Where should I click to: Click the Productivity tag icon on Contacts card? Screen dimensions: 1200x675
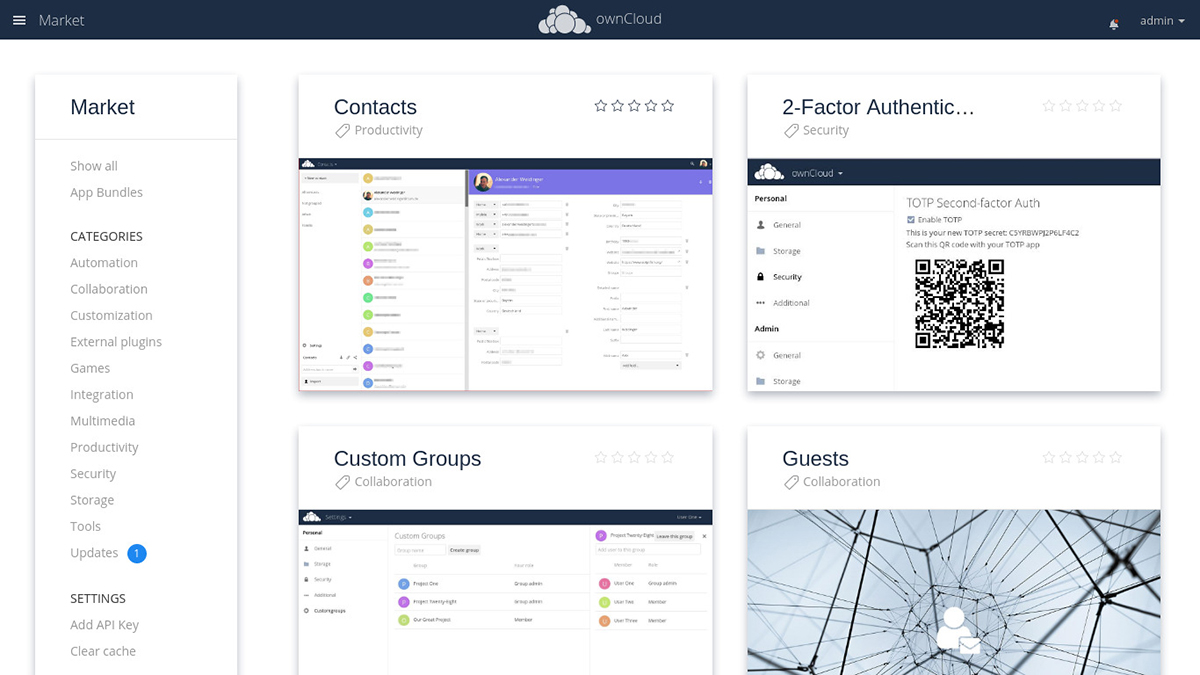(x=345, y=130)
